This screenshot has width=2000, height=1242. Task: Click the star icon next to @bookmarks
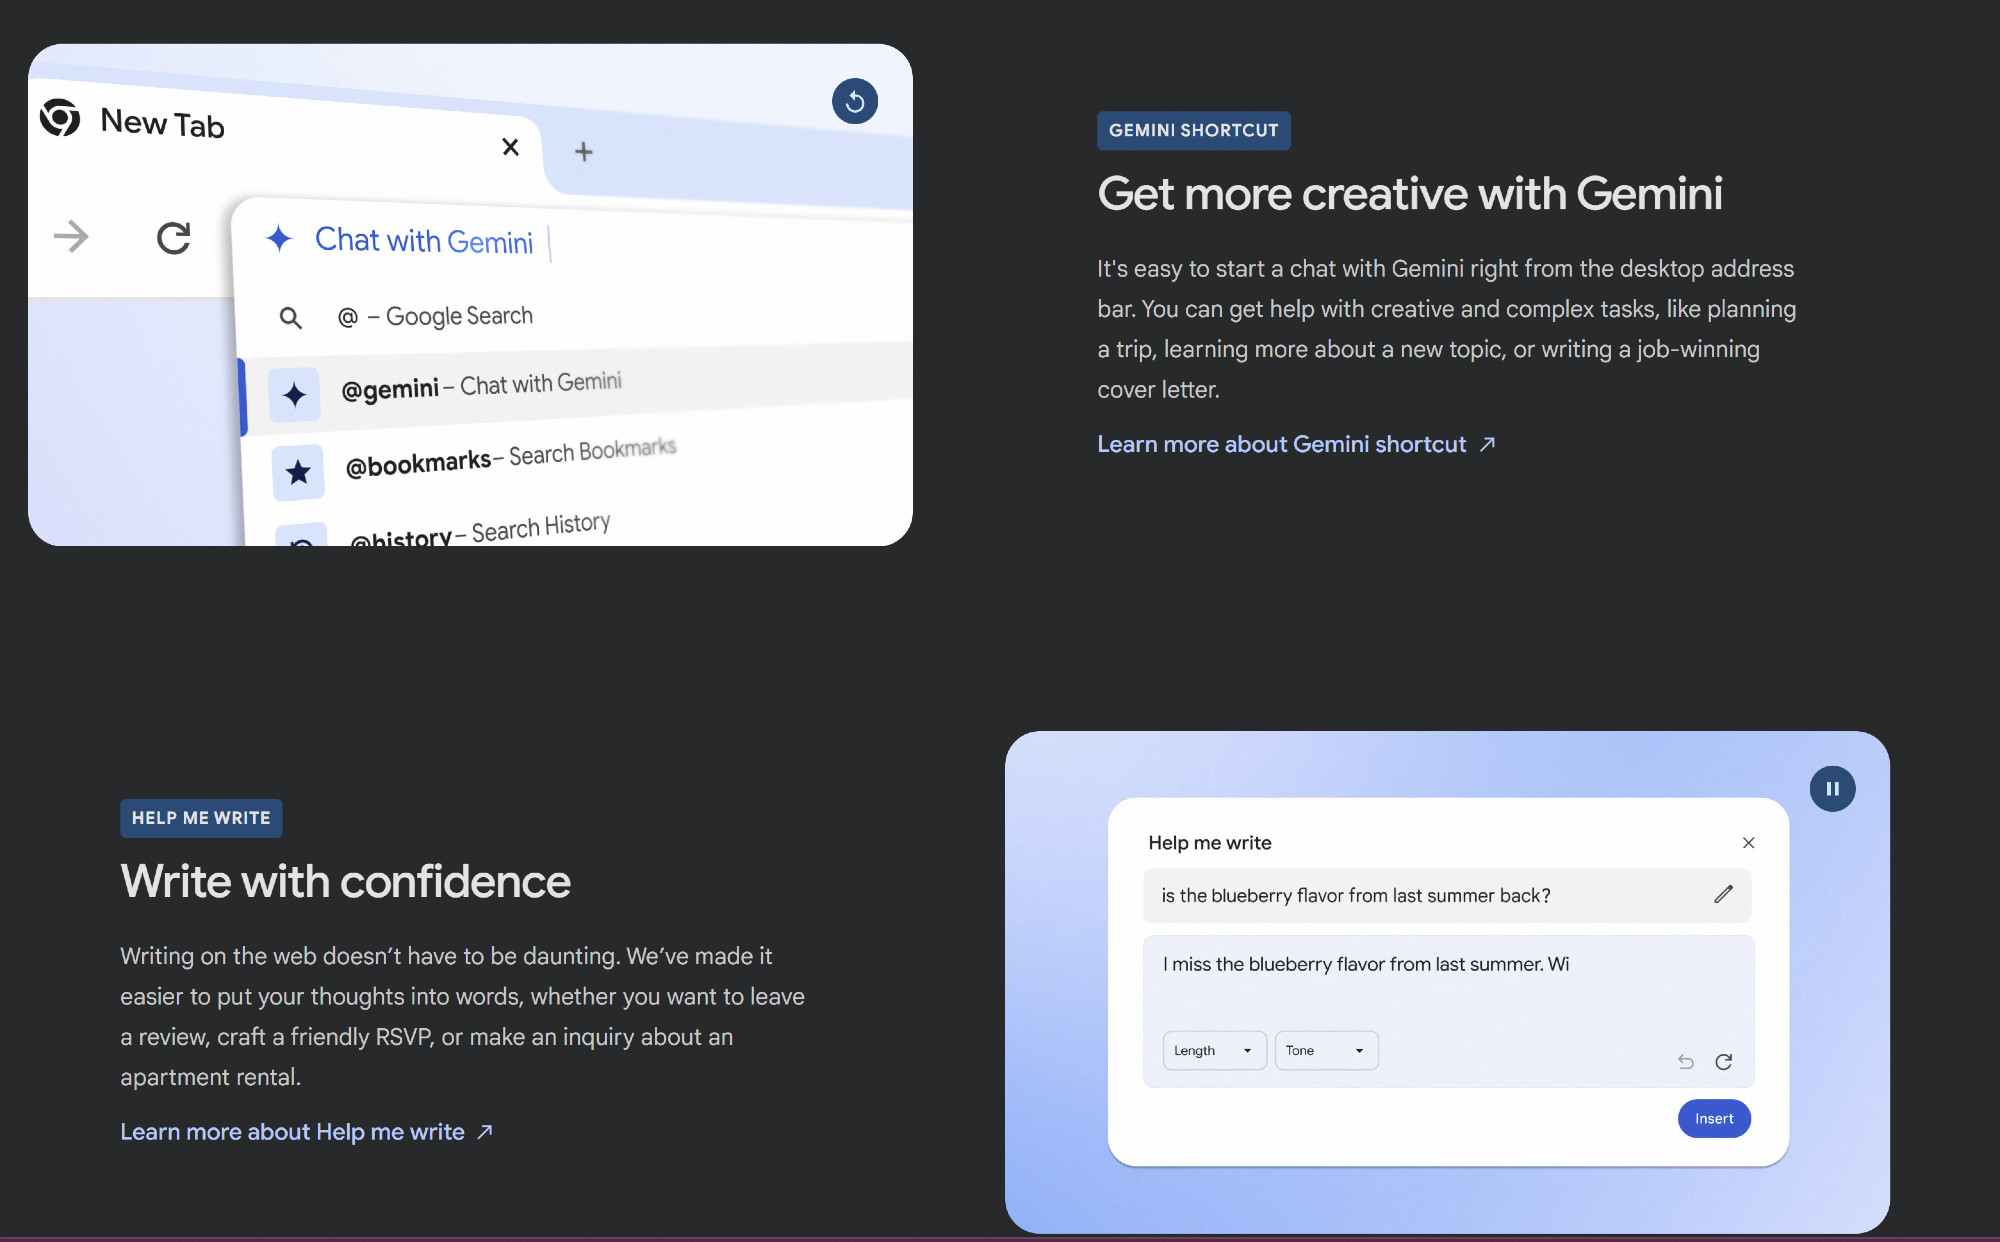coord(298,472)
